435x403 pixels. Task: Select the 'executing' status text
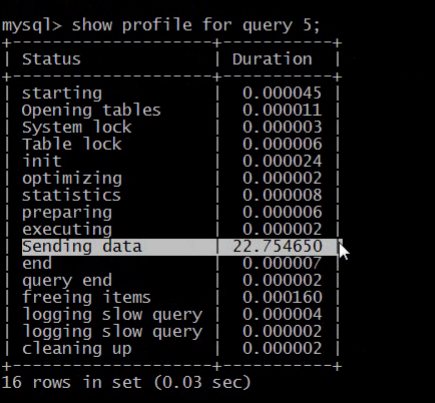pos(67,230)
